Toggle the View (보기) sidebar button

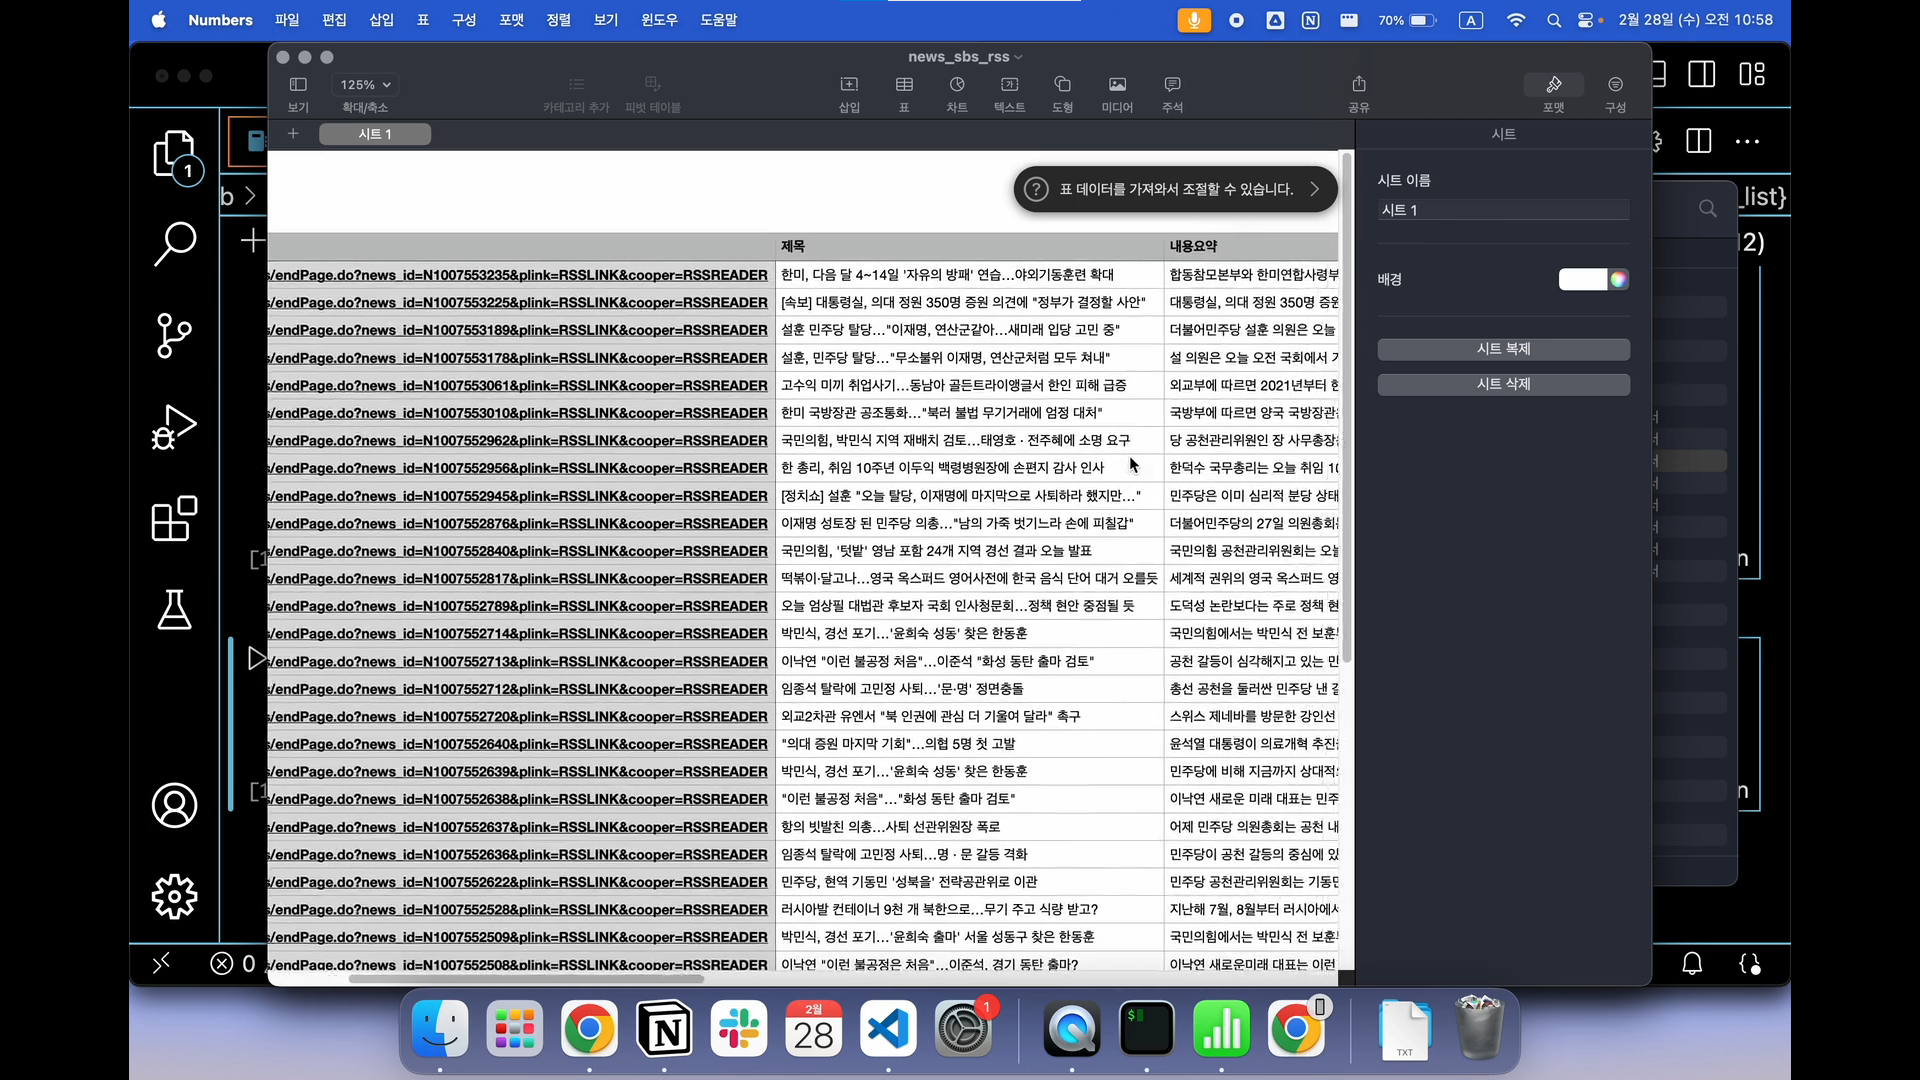(298, 85)
